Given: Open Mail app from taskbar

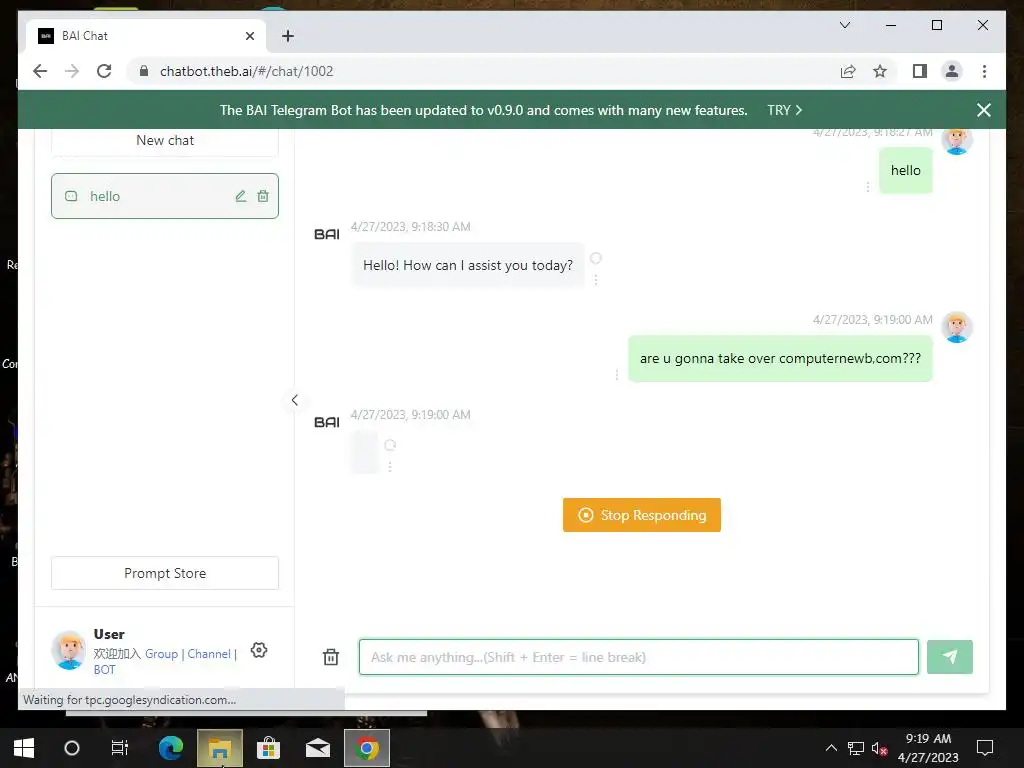Looking at the screenshot, I should coord(318,748).
